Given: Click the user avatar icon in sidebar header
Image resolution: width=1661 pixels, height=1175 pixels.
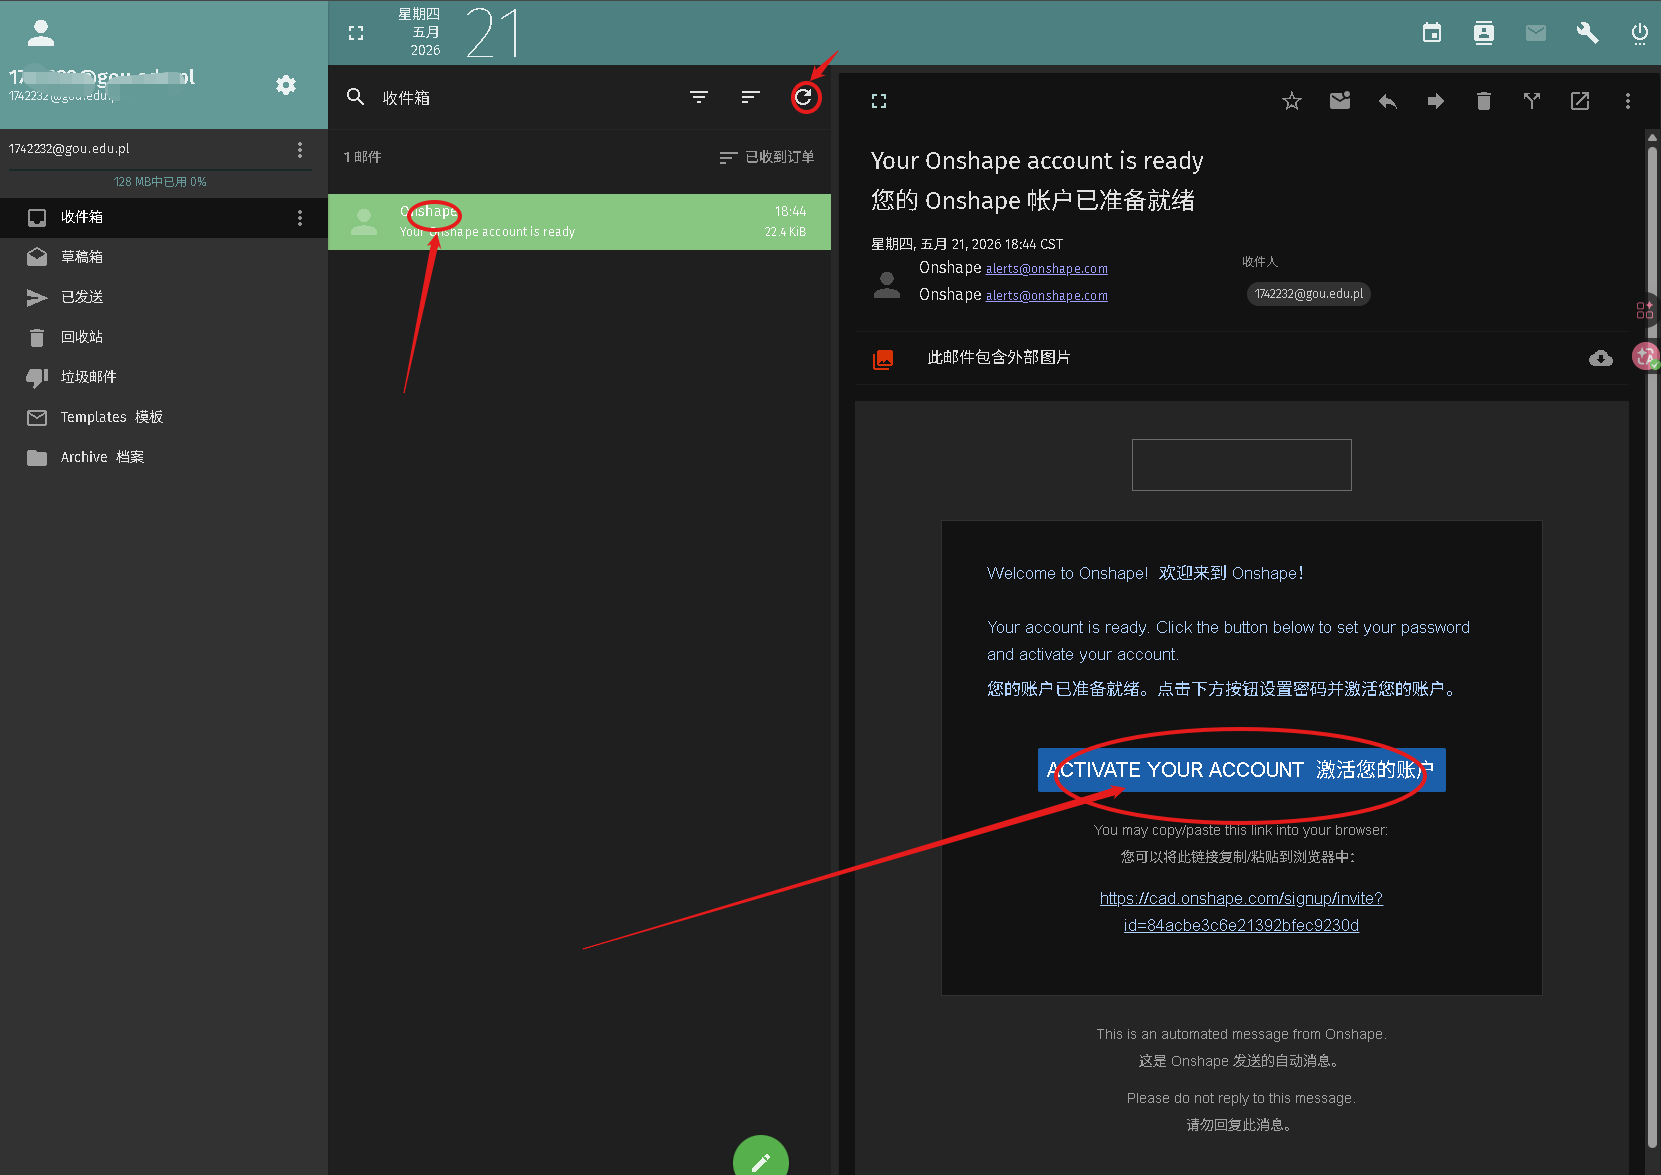Looking at the screenshot, I should (41, 33).
